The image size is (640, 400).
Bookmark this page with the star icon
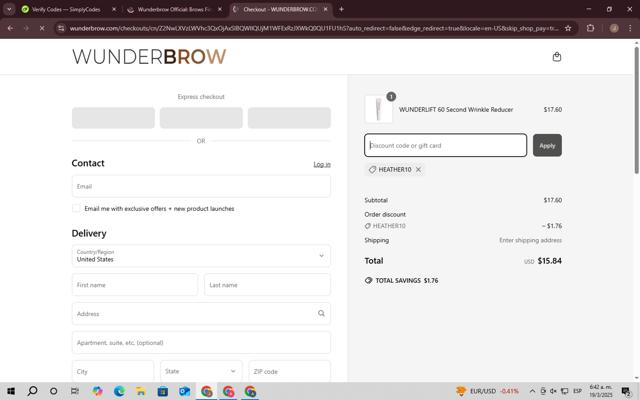point(568,28)
